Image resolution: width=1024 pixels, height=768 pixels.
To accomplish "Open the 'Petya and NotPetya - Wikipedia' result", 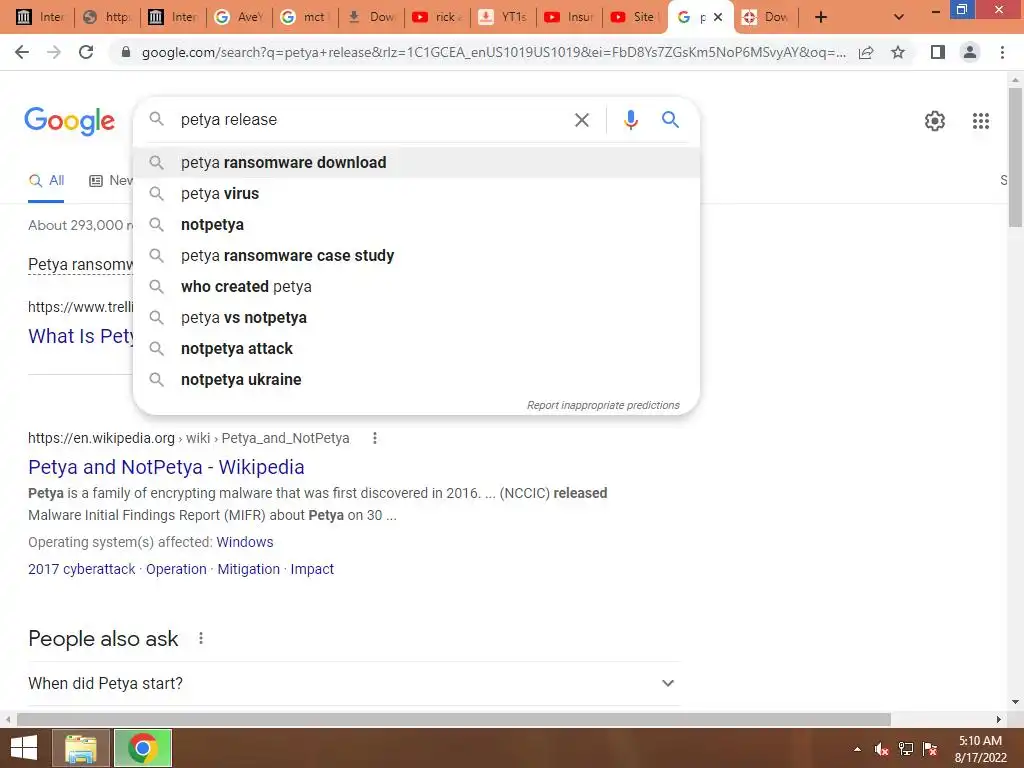I will pyautogui.click(x=166, y=467).
